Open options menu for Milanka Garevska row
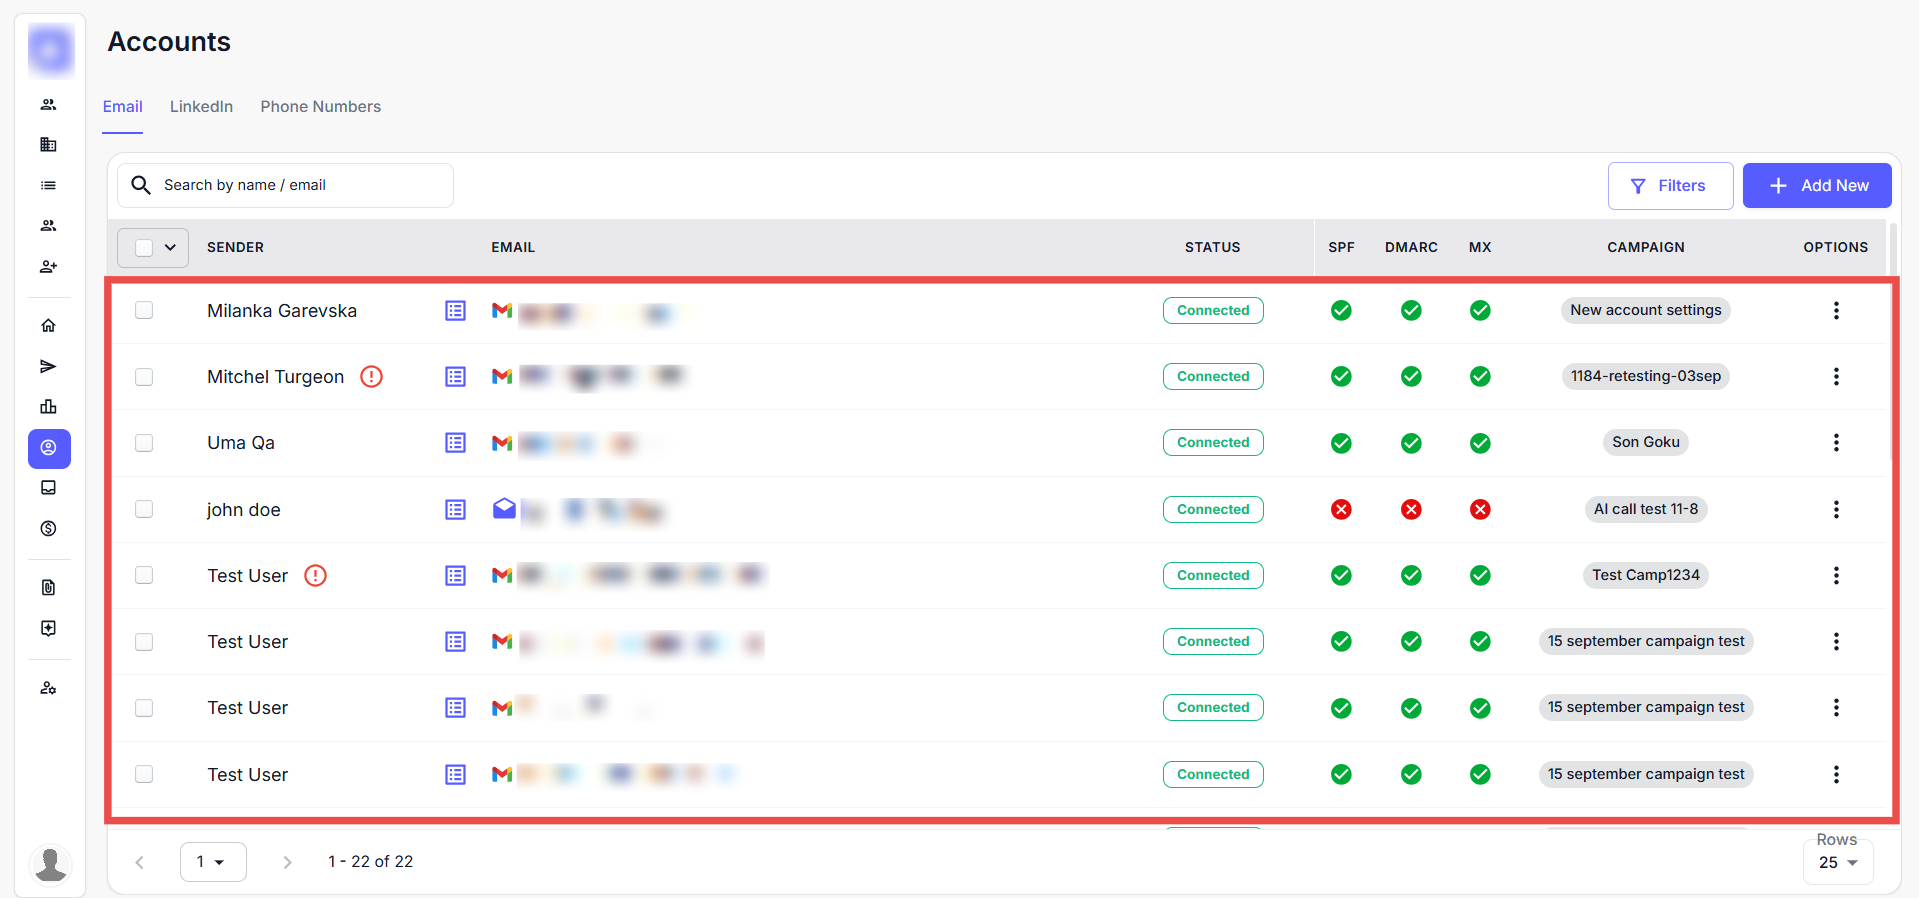This screenshot has width=1919, height=898. pyautogui.click(x=1835, y=310)
